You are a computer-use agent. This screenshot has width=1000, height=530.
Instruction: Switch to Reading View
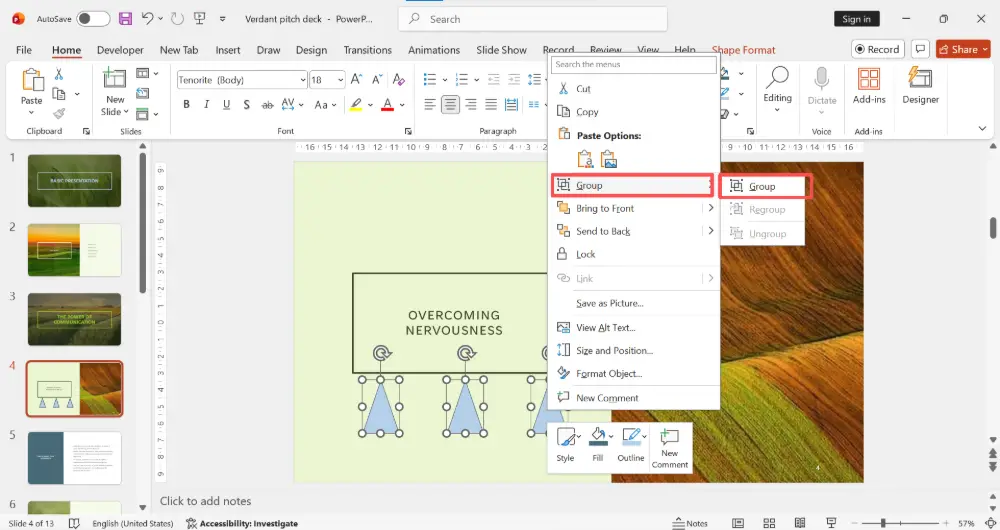point(800,523)
